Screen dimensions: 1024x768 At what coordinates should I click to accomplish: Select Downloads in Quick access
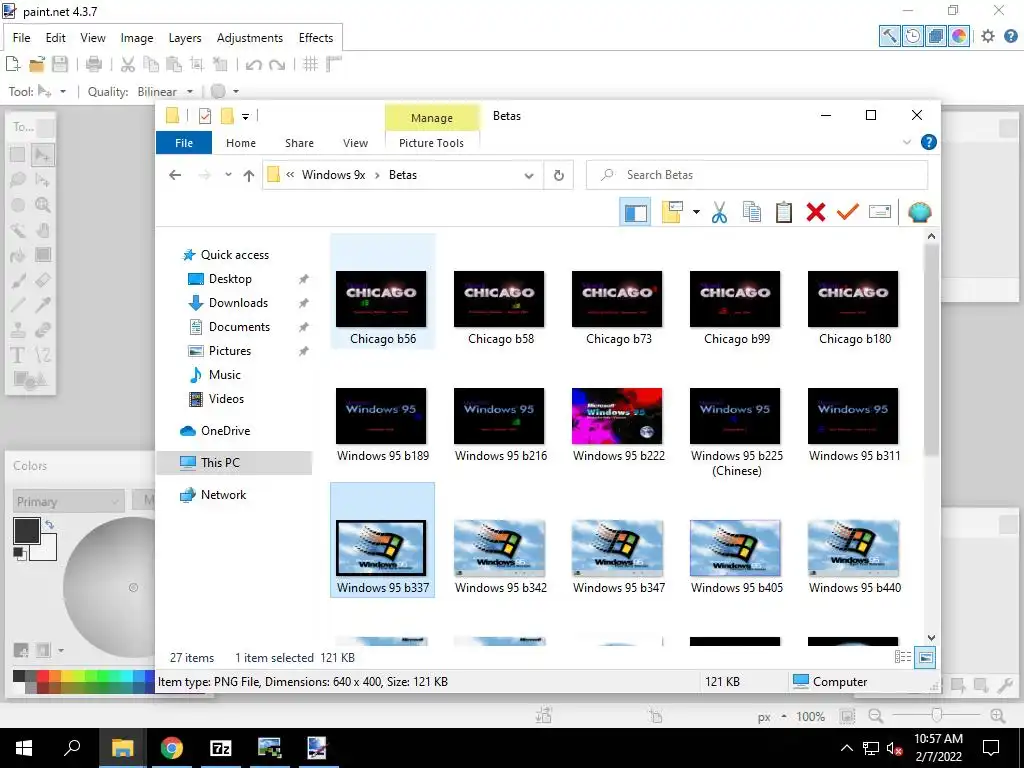tap(238, 303)
